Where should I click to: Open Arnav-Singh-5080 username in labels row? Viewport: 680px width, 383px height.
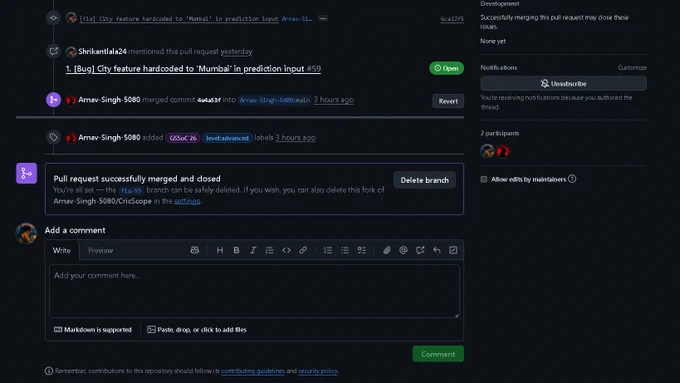[109, 137]
